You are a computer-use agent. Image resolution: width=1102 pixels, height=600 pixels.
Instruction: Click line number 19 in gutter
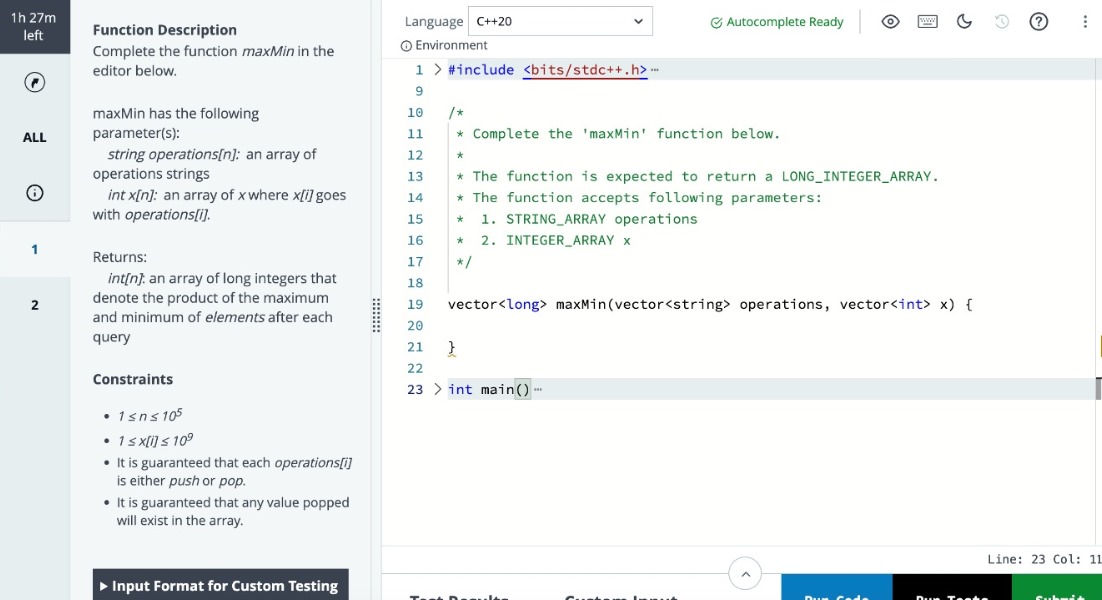click(x=415, y=304)
